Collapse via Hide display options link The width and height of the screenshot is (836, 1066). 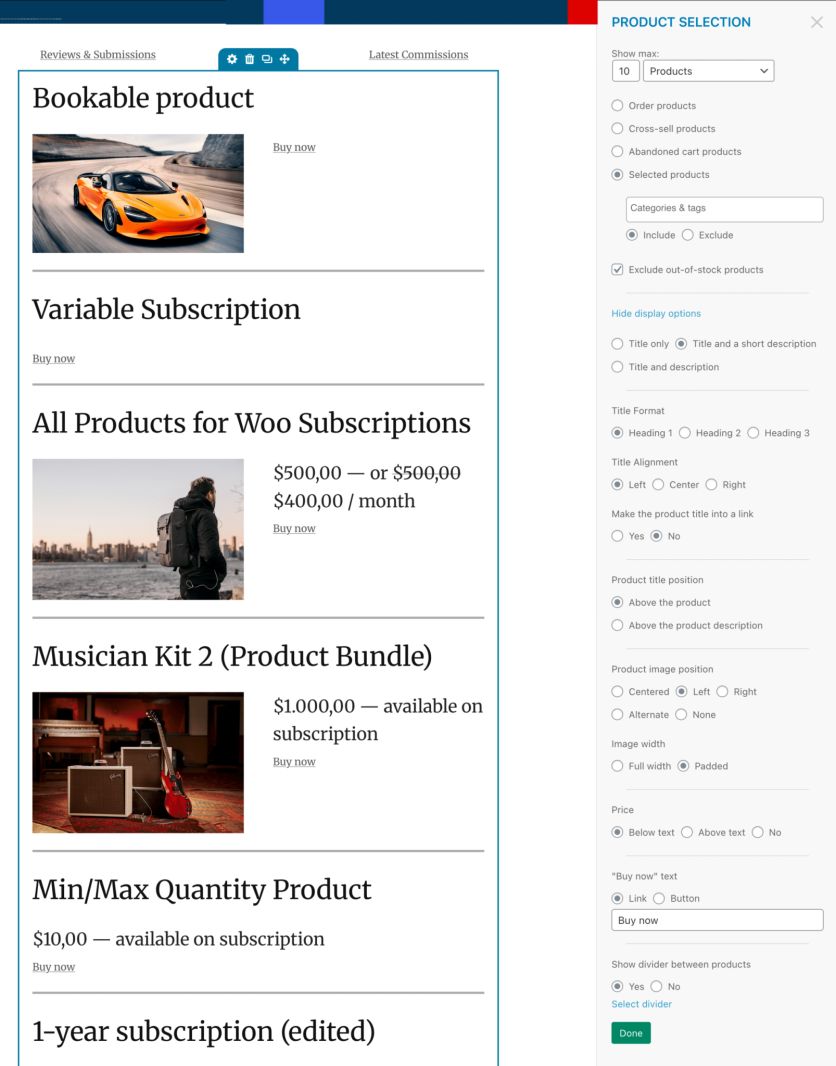pyautogui.click(x=656, y=313)
